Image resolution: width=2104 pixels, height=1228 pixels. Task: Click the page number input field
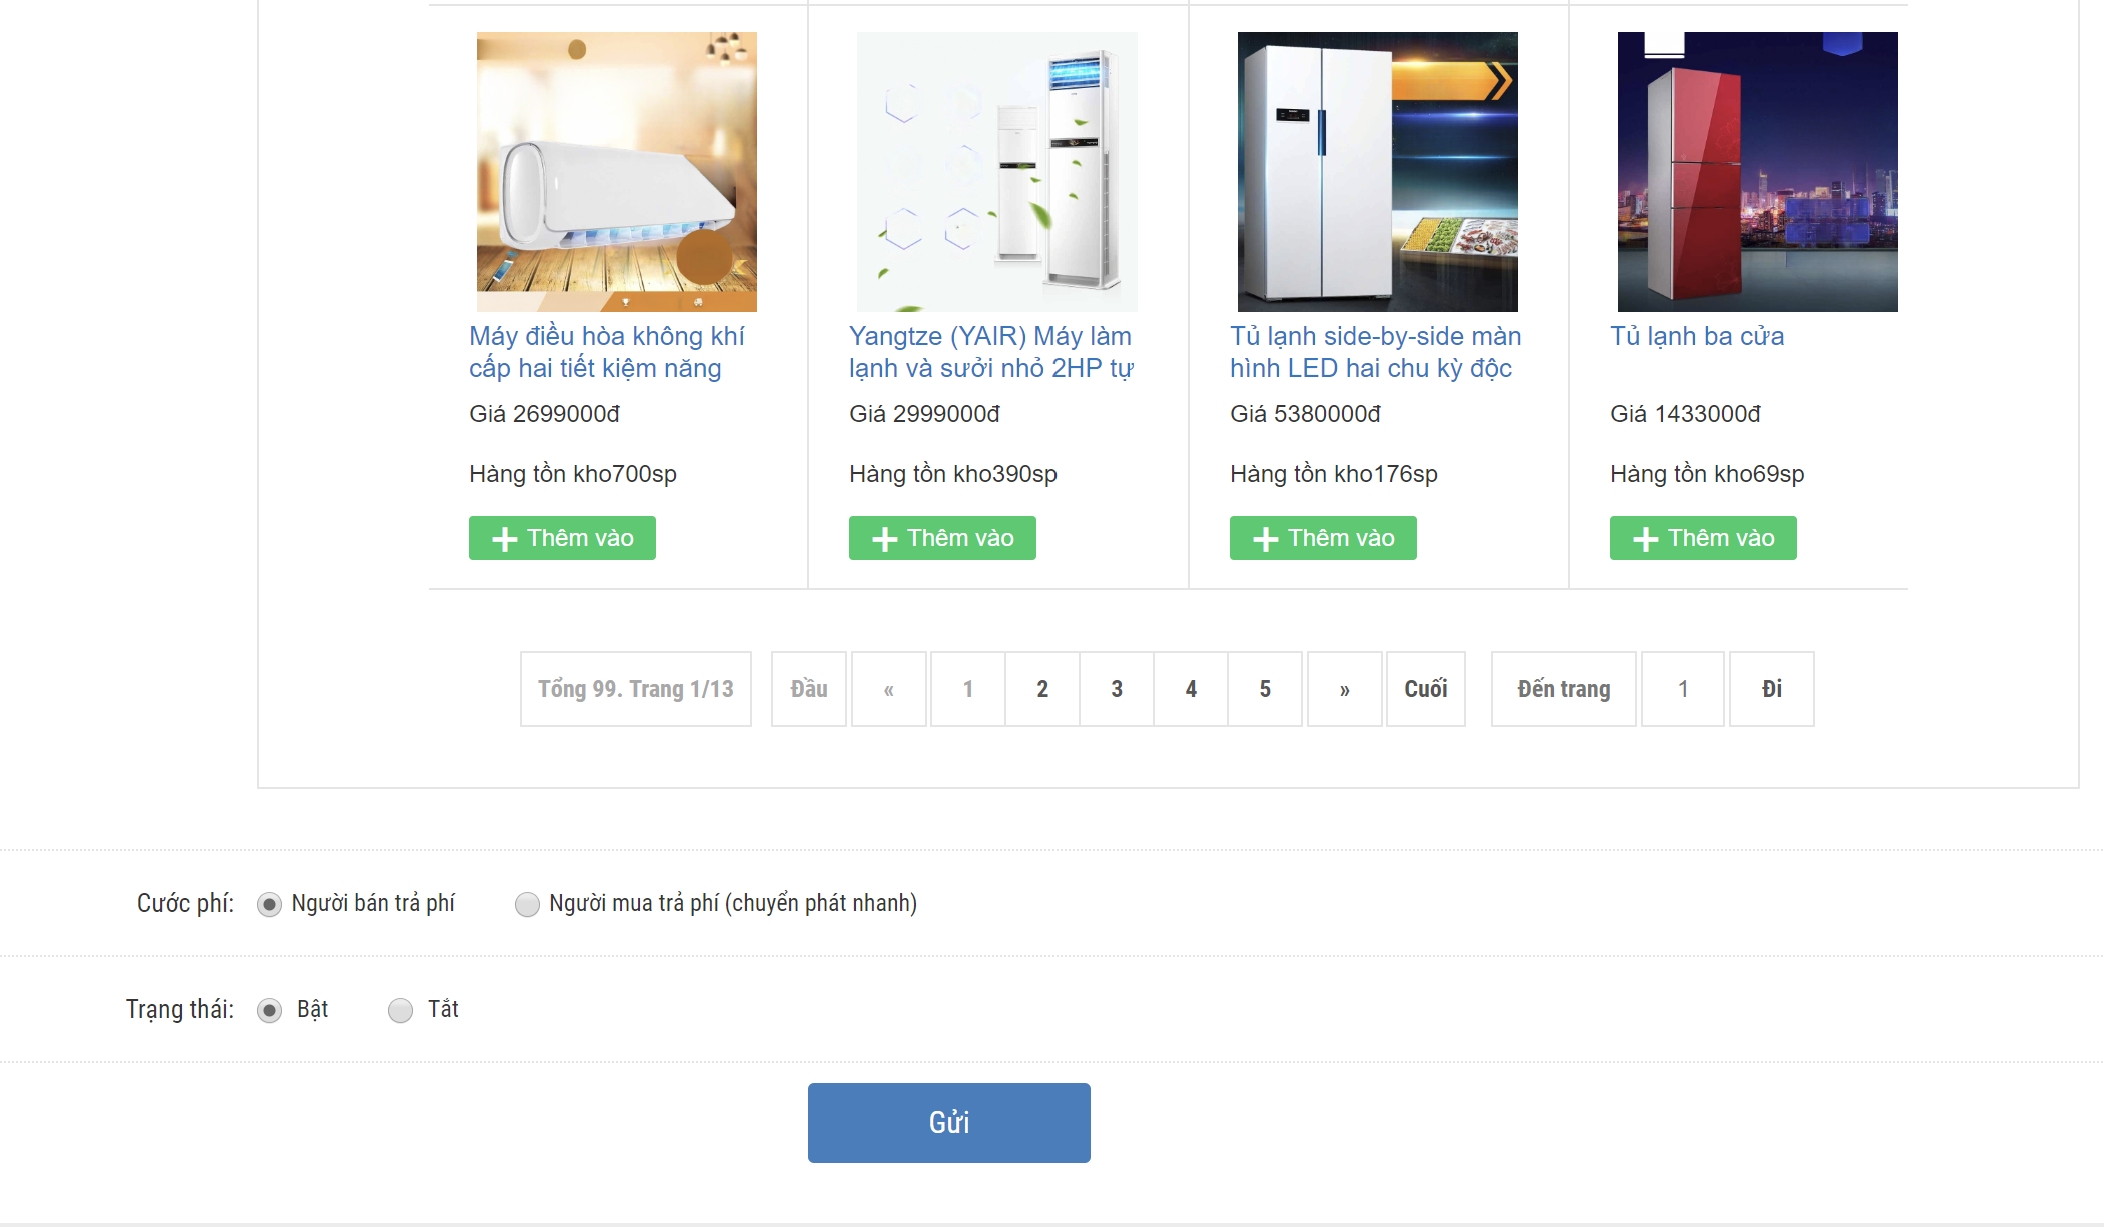(1683, 689)
